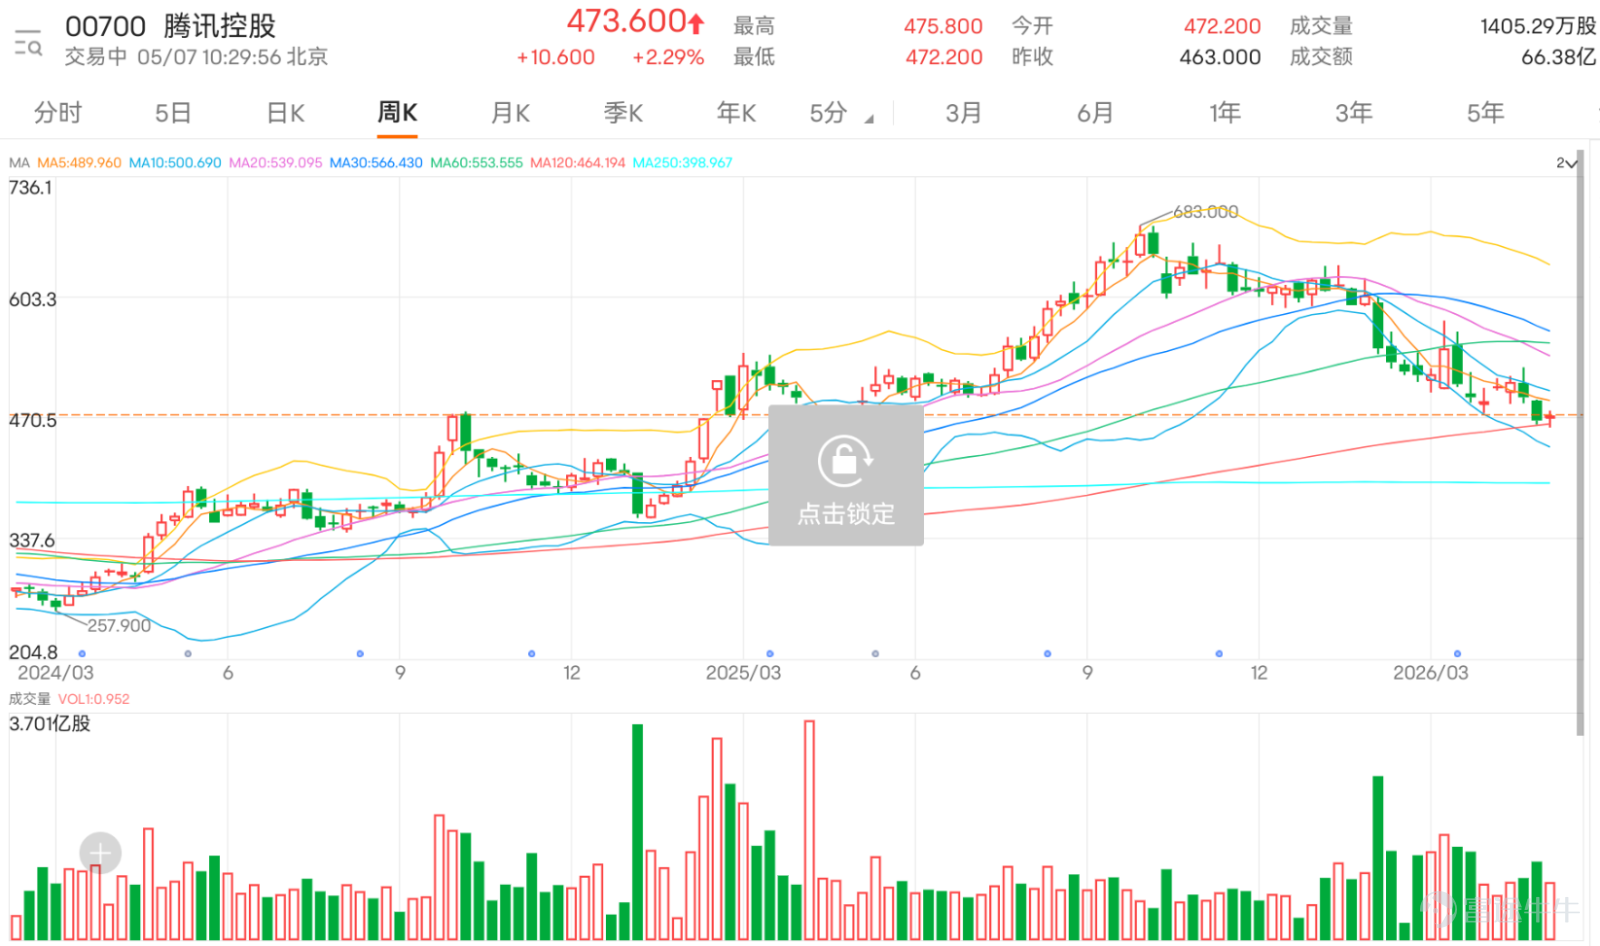
Task: Click the 257.900 low price marker
Action: pos(119,626)
